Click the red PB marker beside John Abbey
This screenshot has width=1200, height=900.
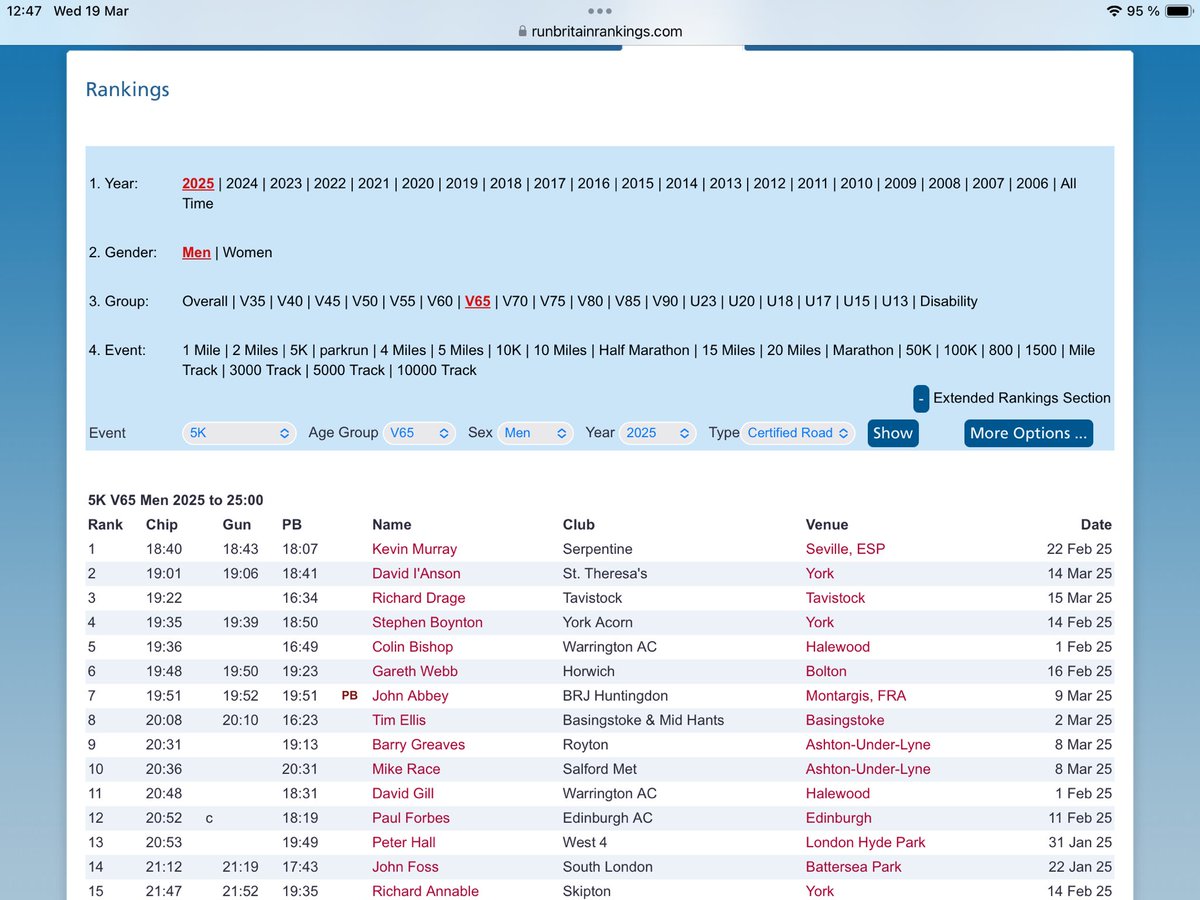coord(349,696)
